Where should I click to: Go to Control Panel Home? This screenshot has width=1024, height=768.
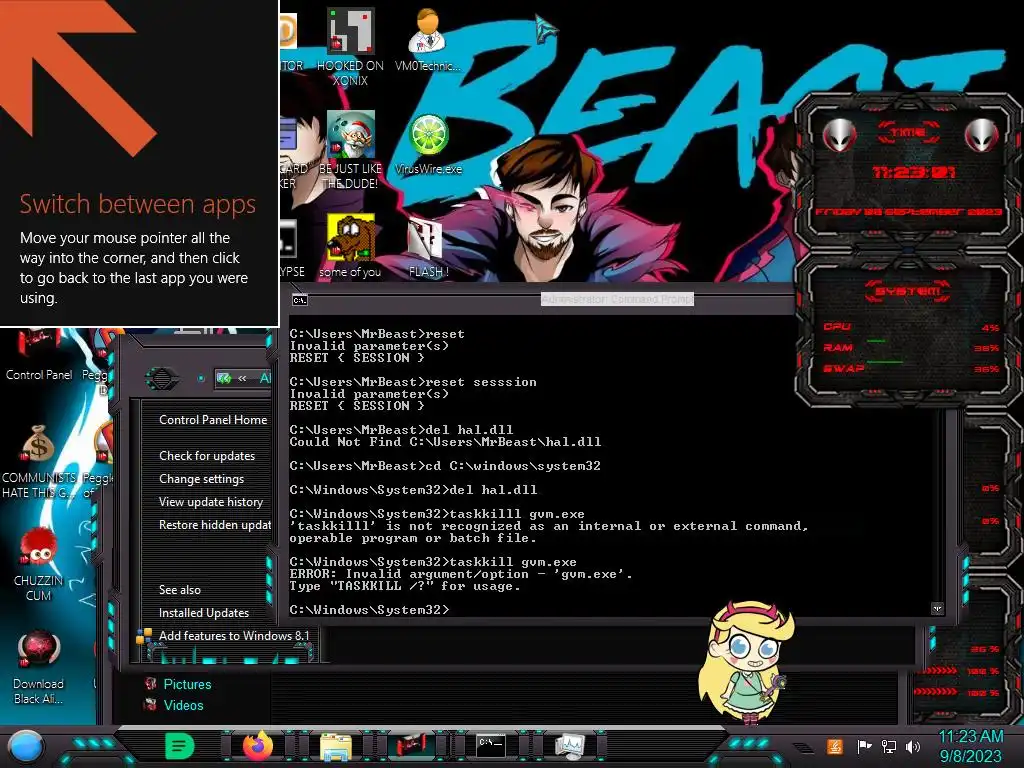click(213, 420)
